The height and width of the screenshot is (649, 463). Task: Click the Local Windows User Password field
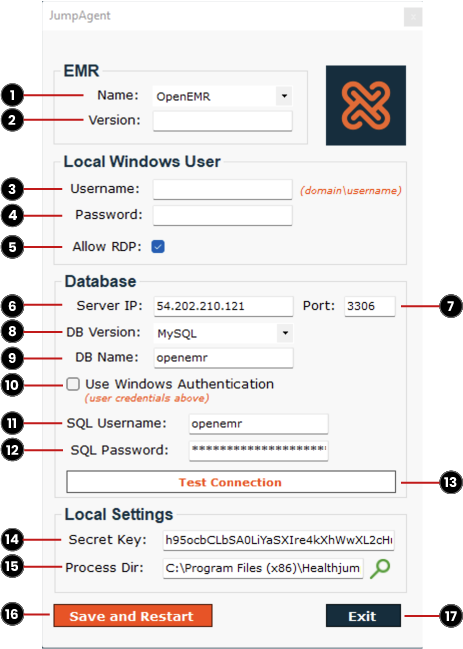223,215
